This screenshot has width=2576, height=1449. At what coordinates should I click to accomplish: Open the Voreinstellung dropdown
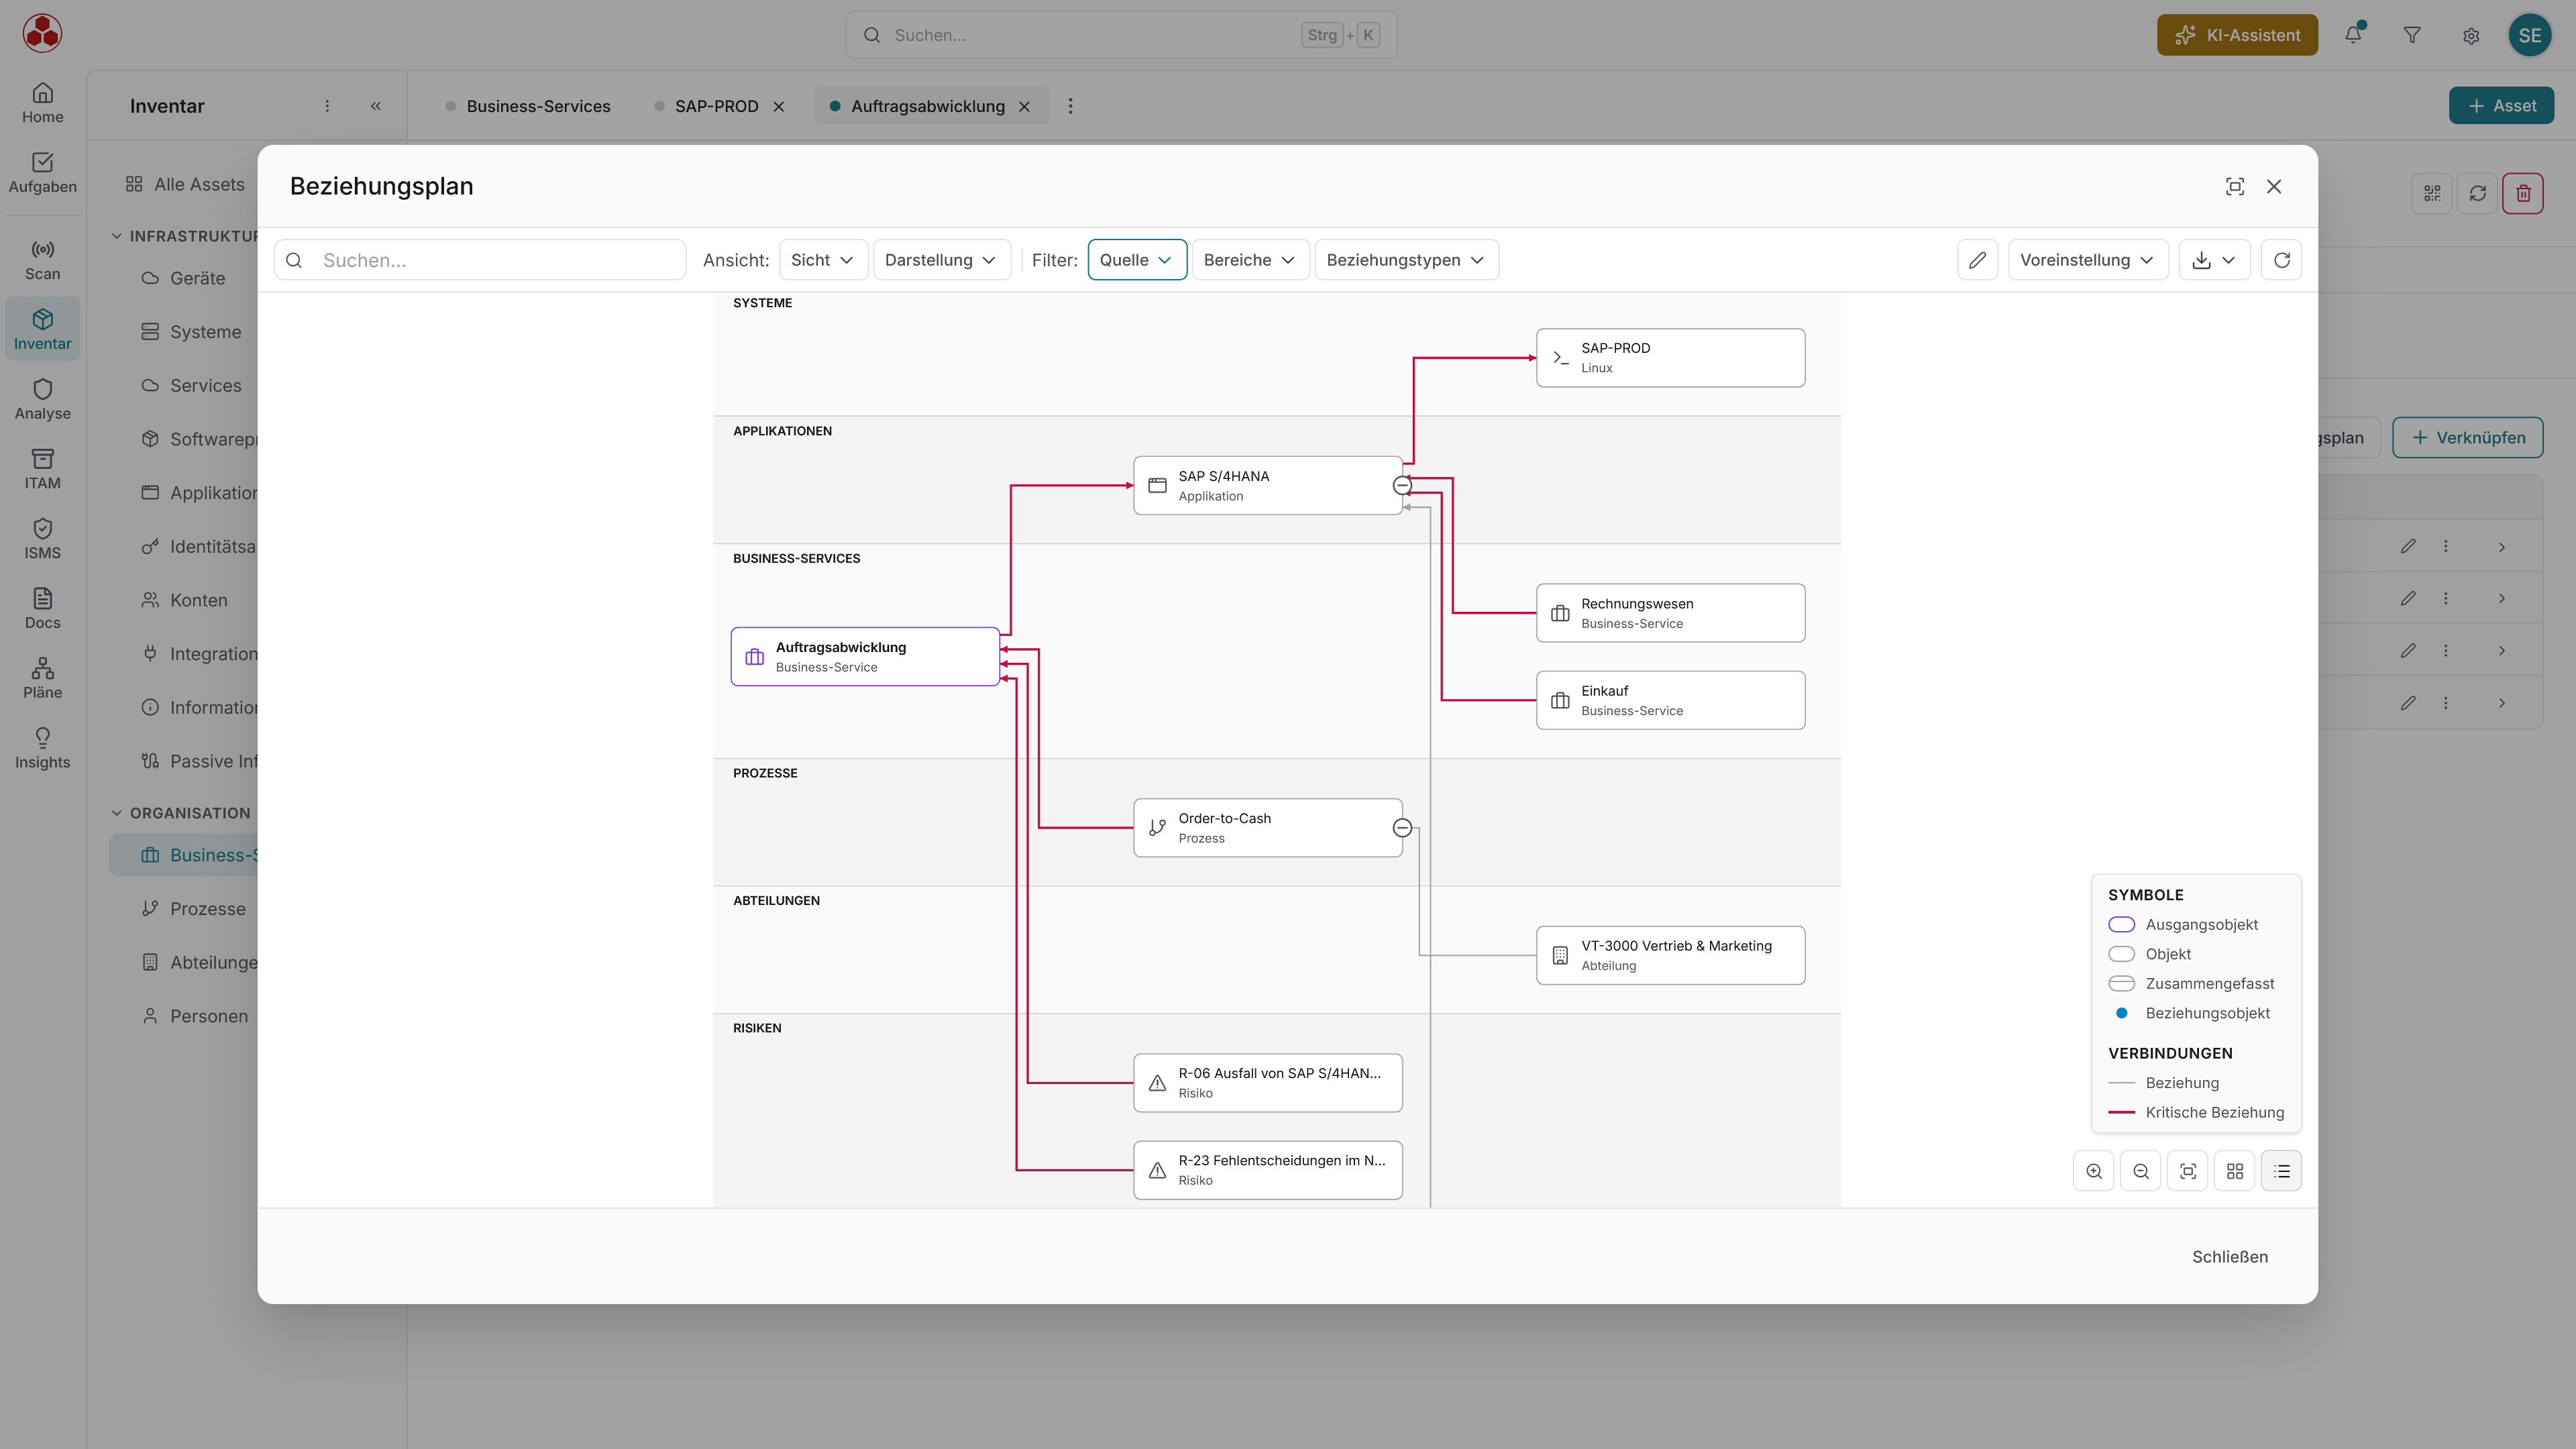(x=2088, y=260)
